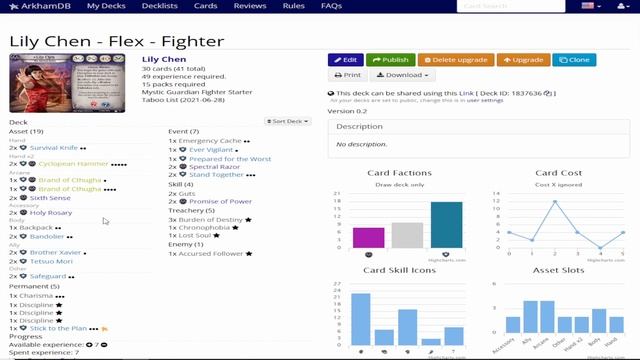The height and width of the screenshot is (360, 640).
Task: Open the Promise of Power card
Action: coord(220,201)
